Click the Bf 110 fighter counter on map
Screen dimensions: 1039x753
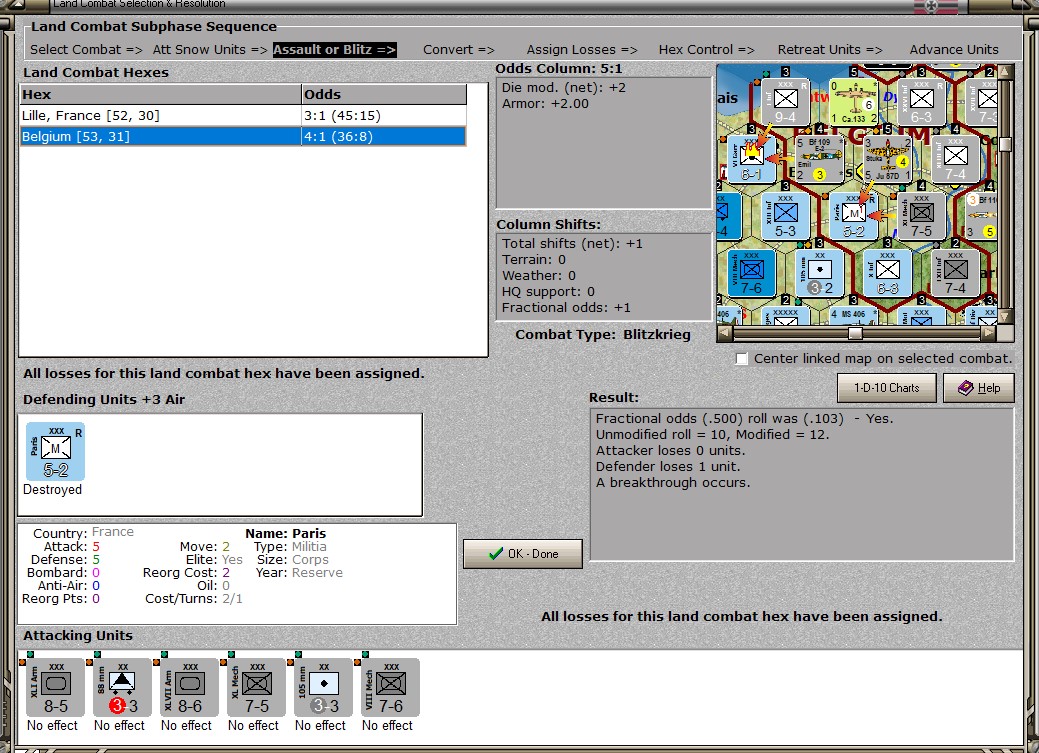(982, 216)
